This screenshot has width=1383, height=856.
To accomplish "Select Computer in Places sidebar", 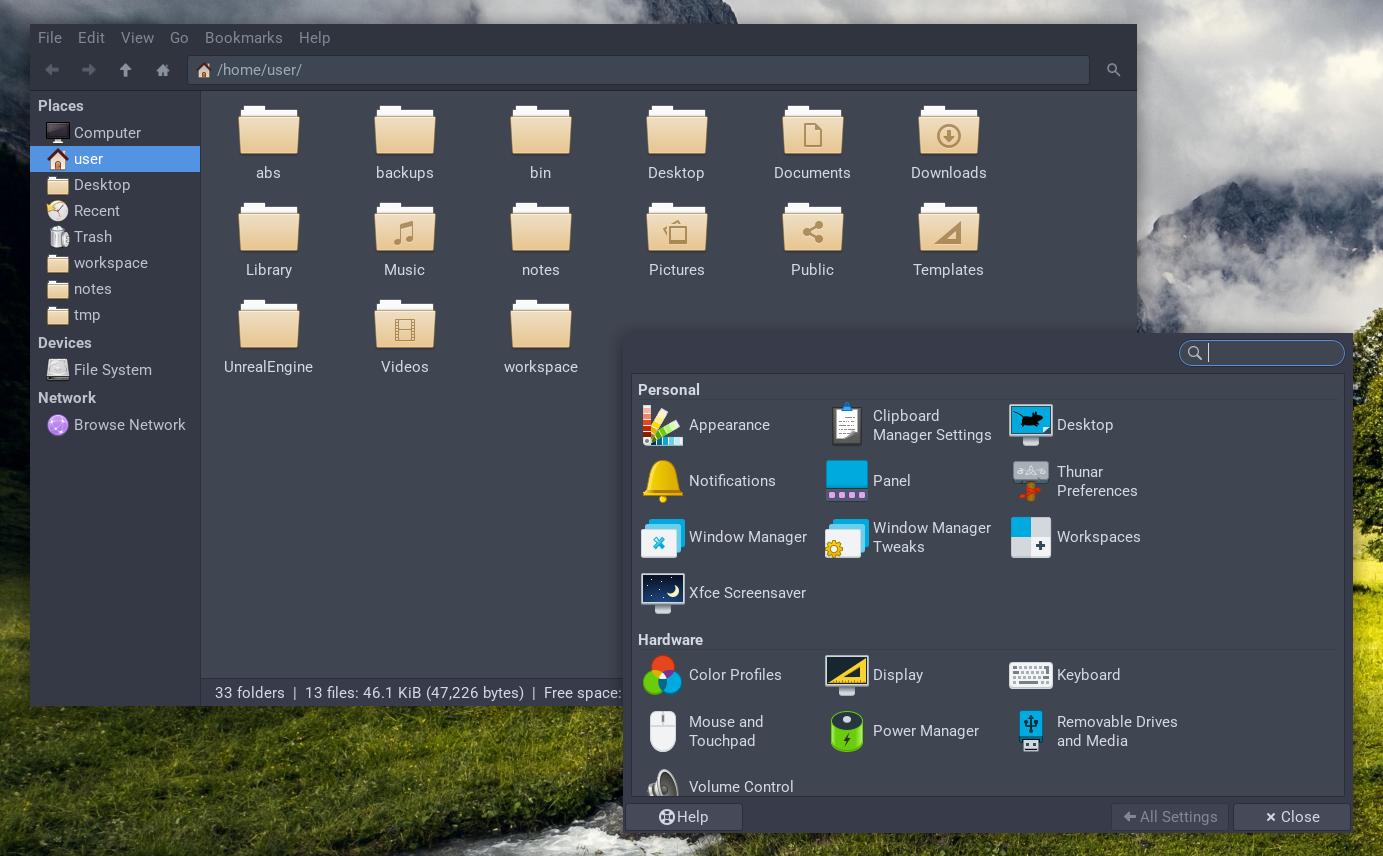I will [115, 133].
